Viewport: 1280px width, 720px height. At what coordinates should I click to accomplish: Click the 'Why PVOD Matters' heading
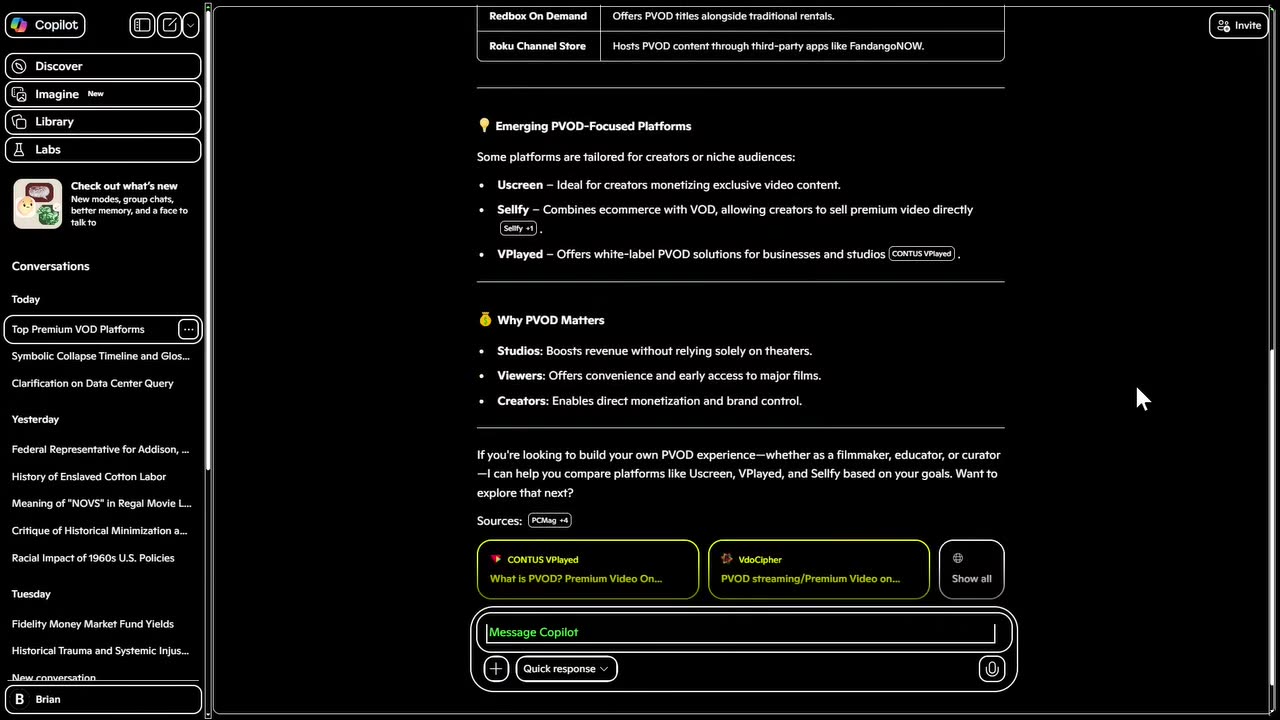pos(551,320)
